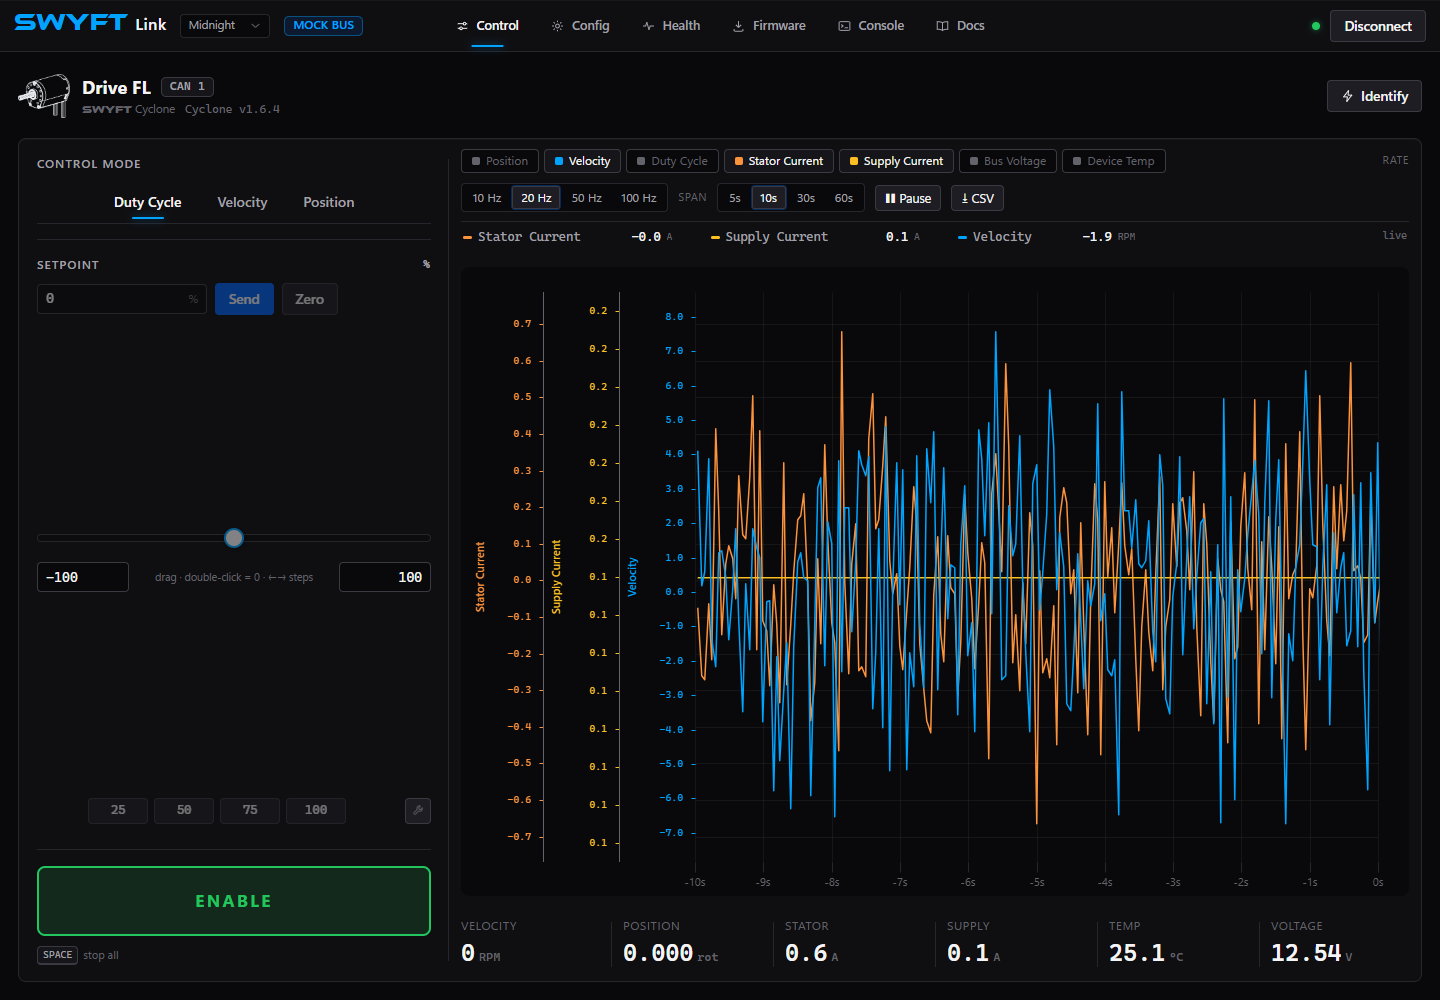Toggle the Position plot series
This screenshot has width=1440, height=1000.
coord(500,161)
